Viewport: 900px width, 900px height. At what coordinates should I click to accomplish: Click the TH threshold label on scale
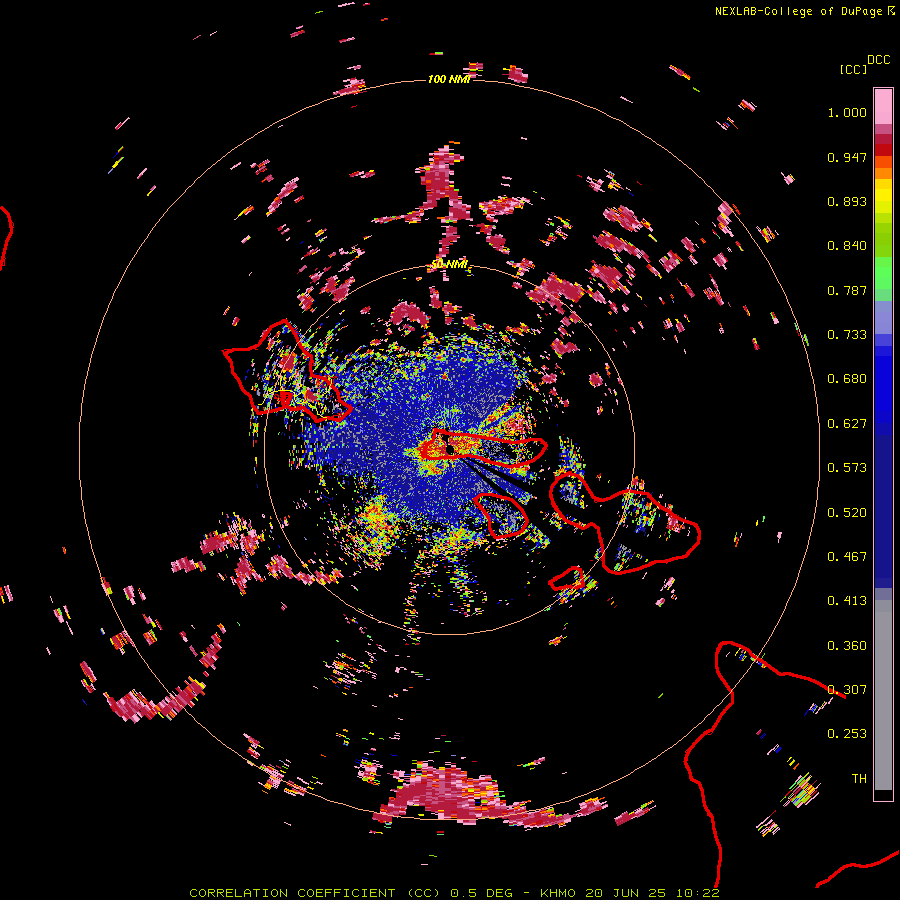[x=859, y=779]
